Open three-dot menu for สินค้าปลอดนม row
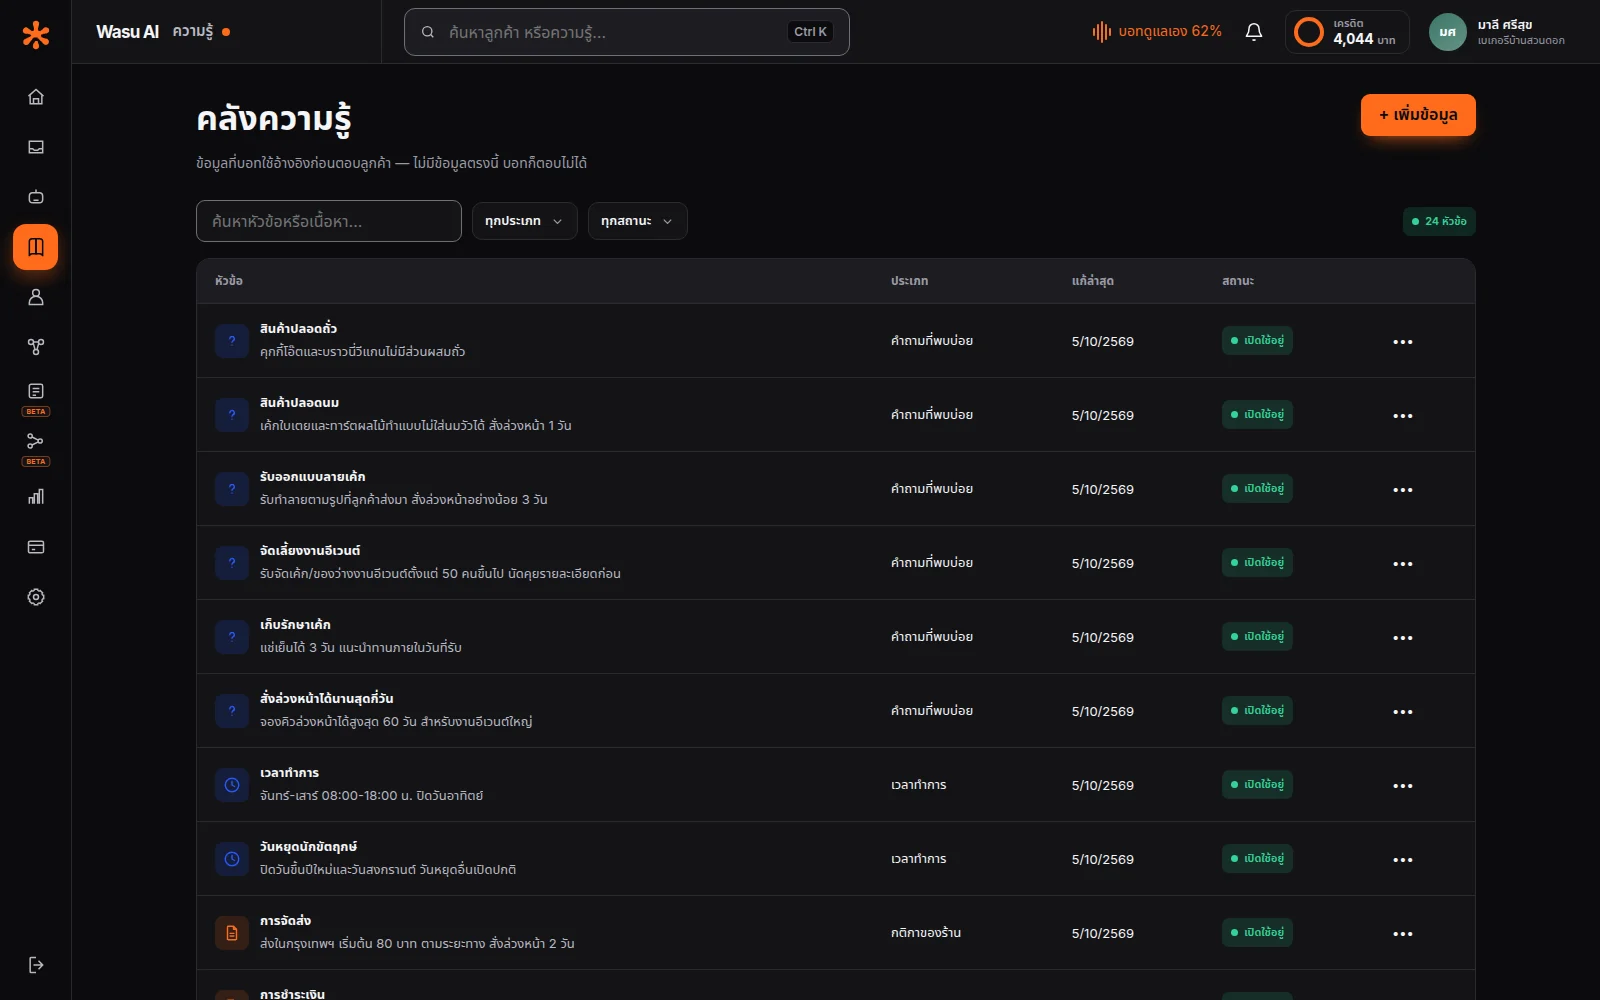This screenshot has width=1600, height=1000. pos(1403,416)
